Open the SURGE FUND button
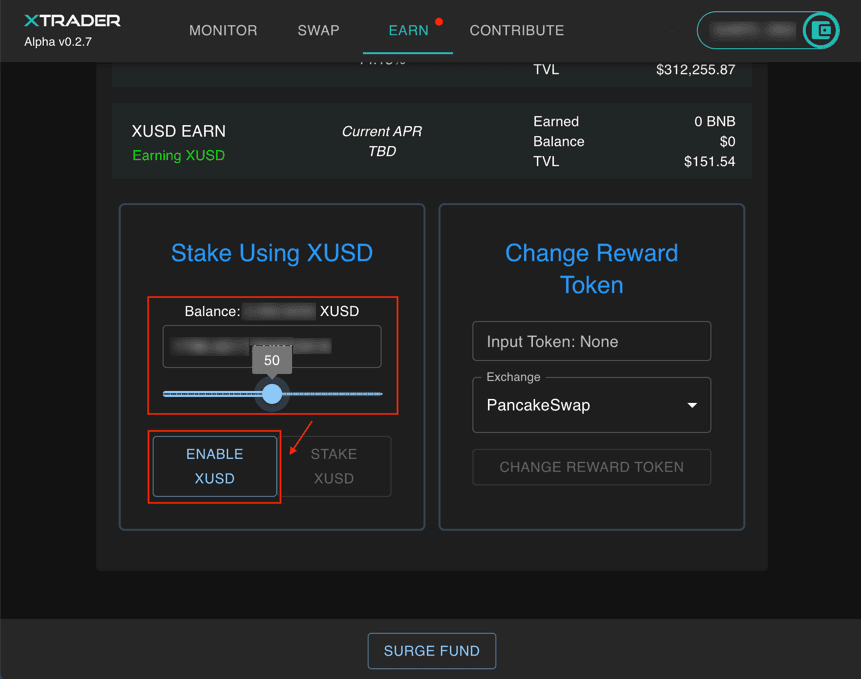 point(432,650)
